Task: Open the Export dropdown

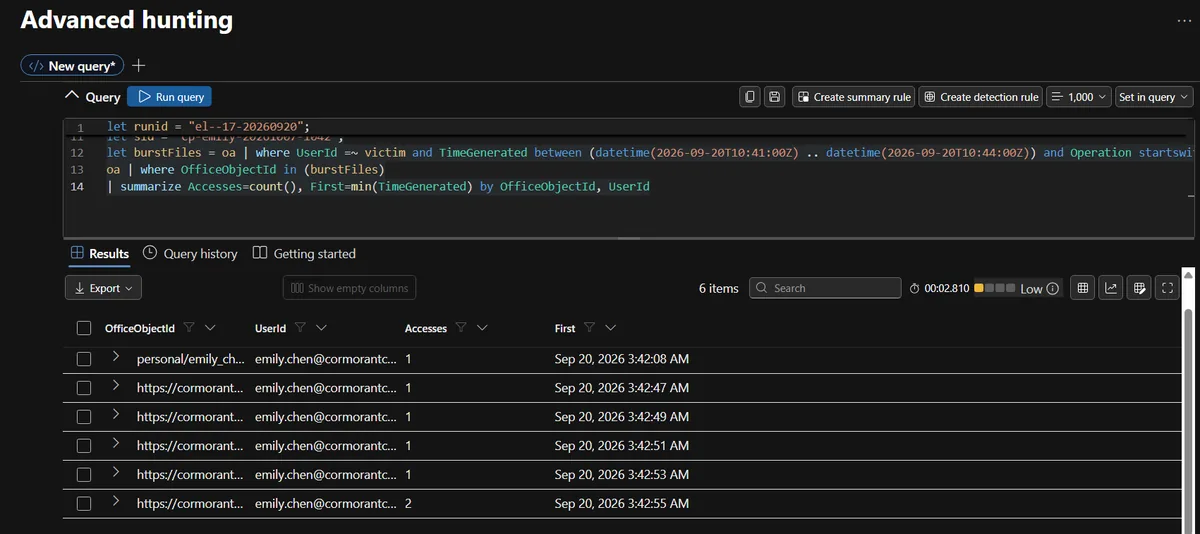Action: coord(103,288)
